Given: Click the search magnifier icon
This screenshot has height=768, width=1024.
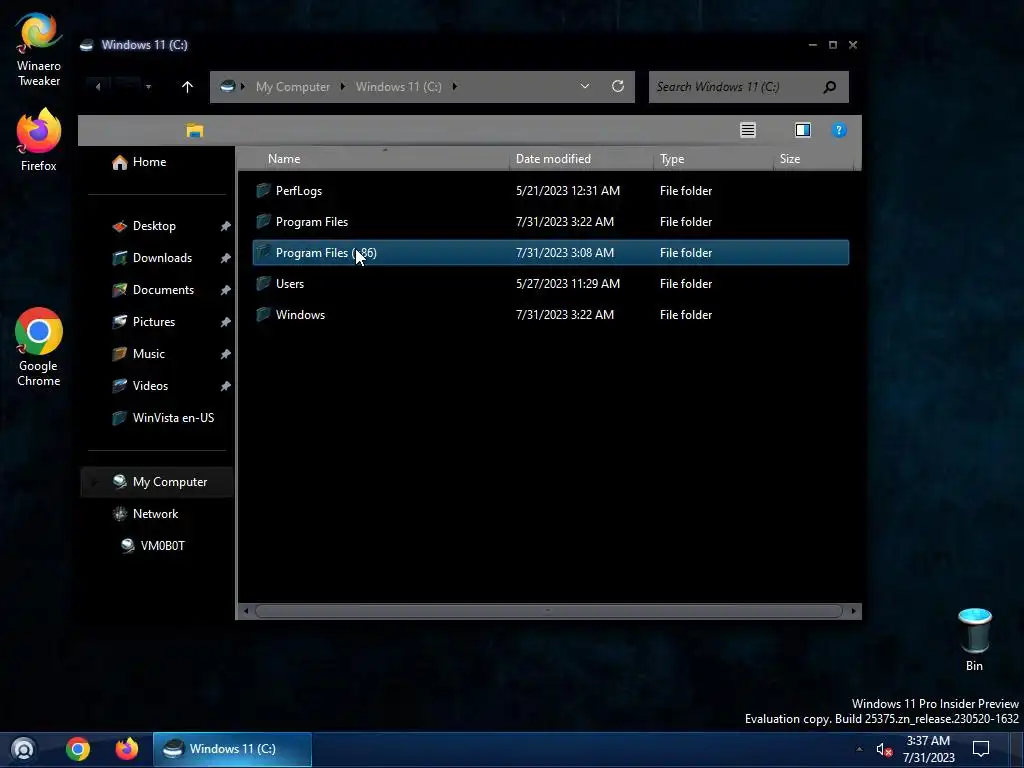Looking at the screenshot, I should click(830, 87).
